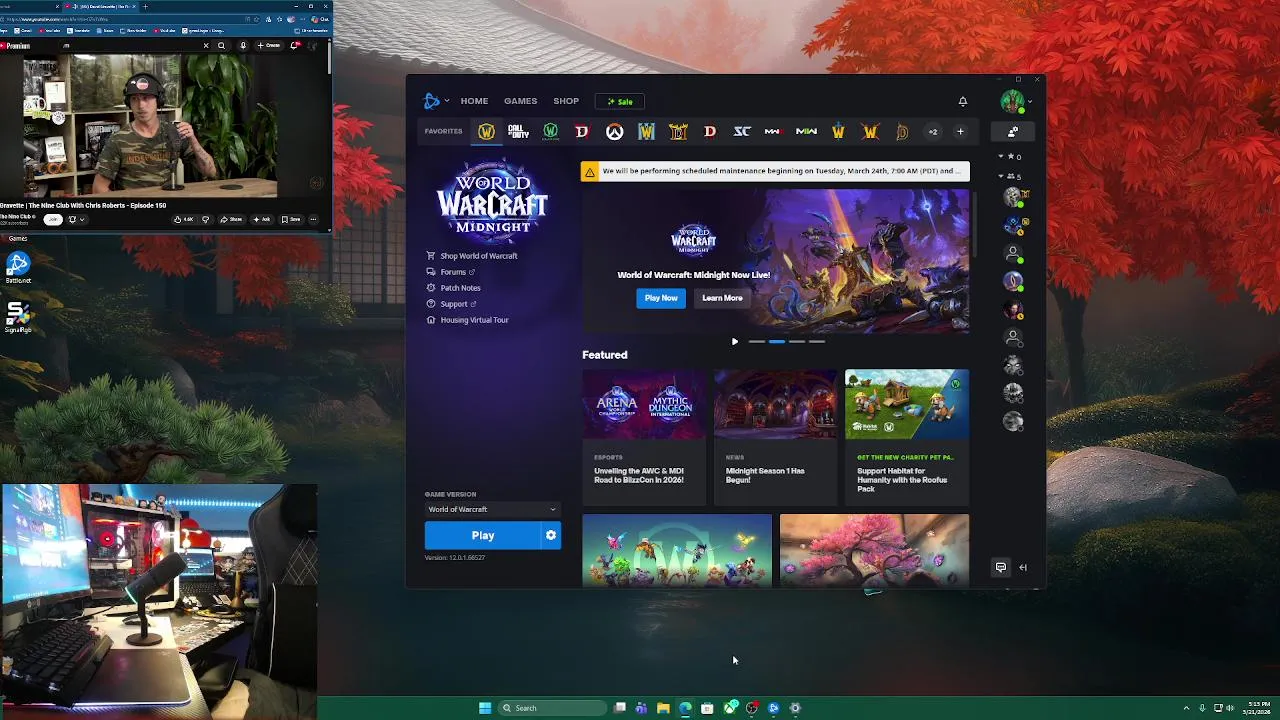Open the first friend avatar in list
Viewport: 1280px width, 720px height.
pos(1013,197)
